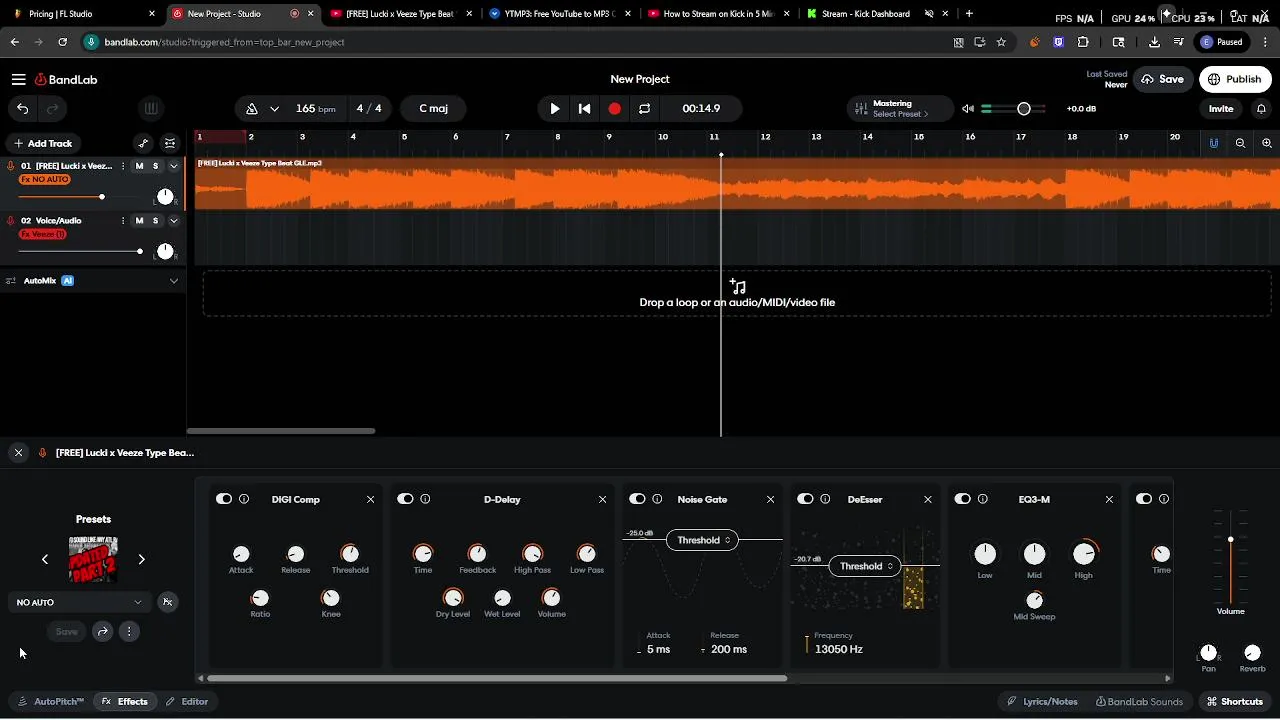Click the Add Track button
1280x720 pixels.
(42, 143)
